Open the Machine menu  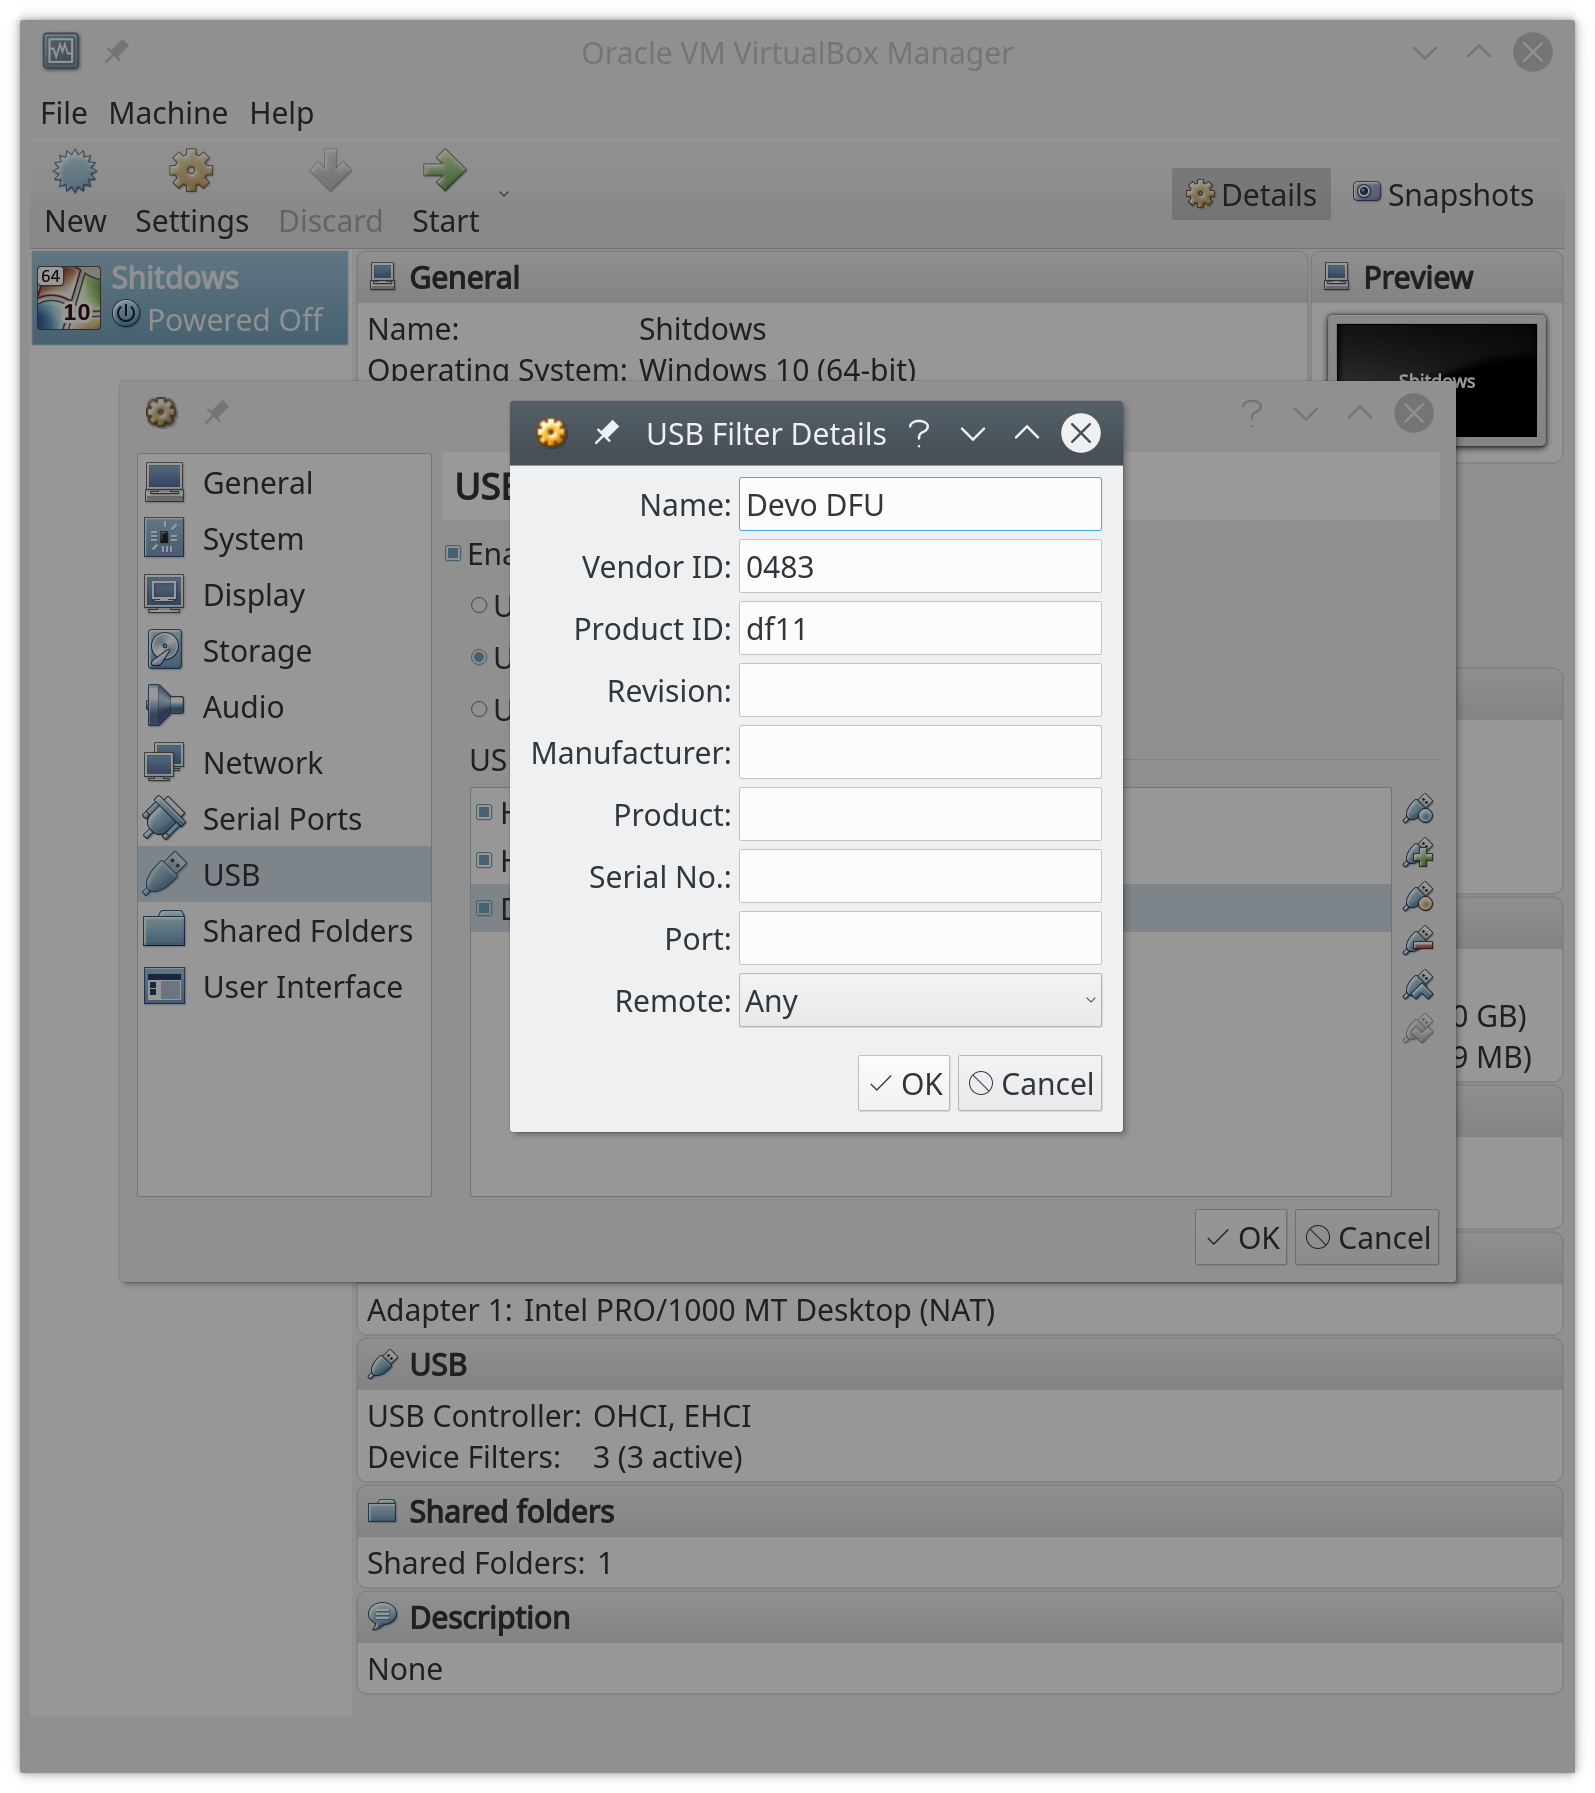pyautogui.click(x=168, y=113)
